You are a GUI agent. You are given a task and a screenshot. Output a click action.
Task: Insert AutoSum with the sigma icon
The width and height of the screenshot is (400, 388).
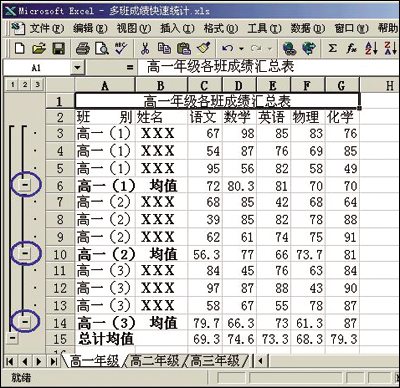coord(332,49)
